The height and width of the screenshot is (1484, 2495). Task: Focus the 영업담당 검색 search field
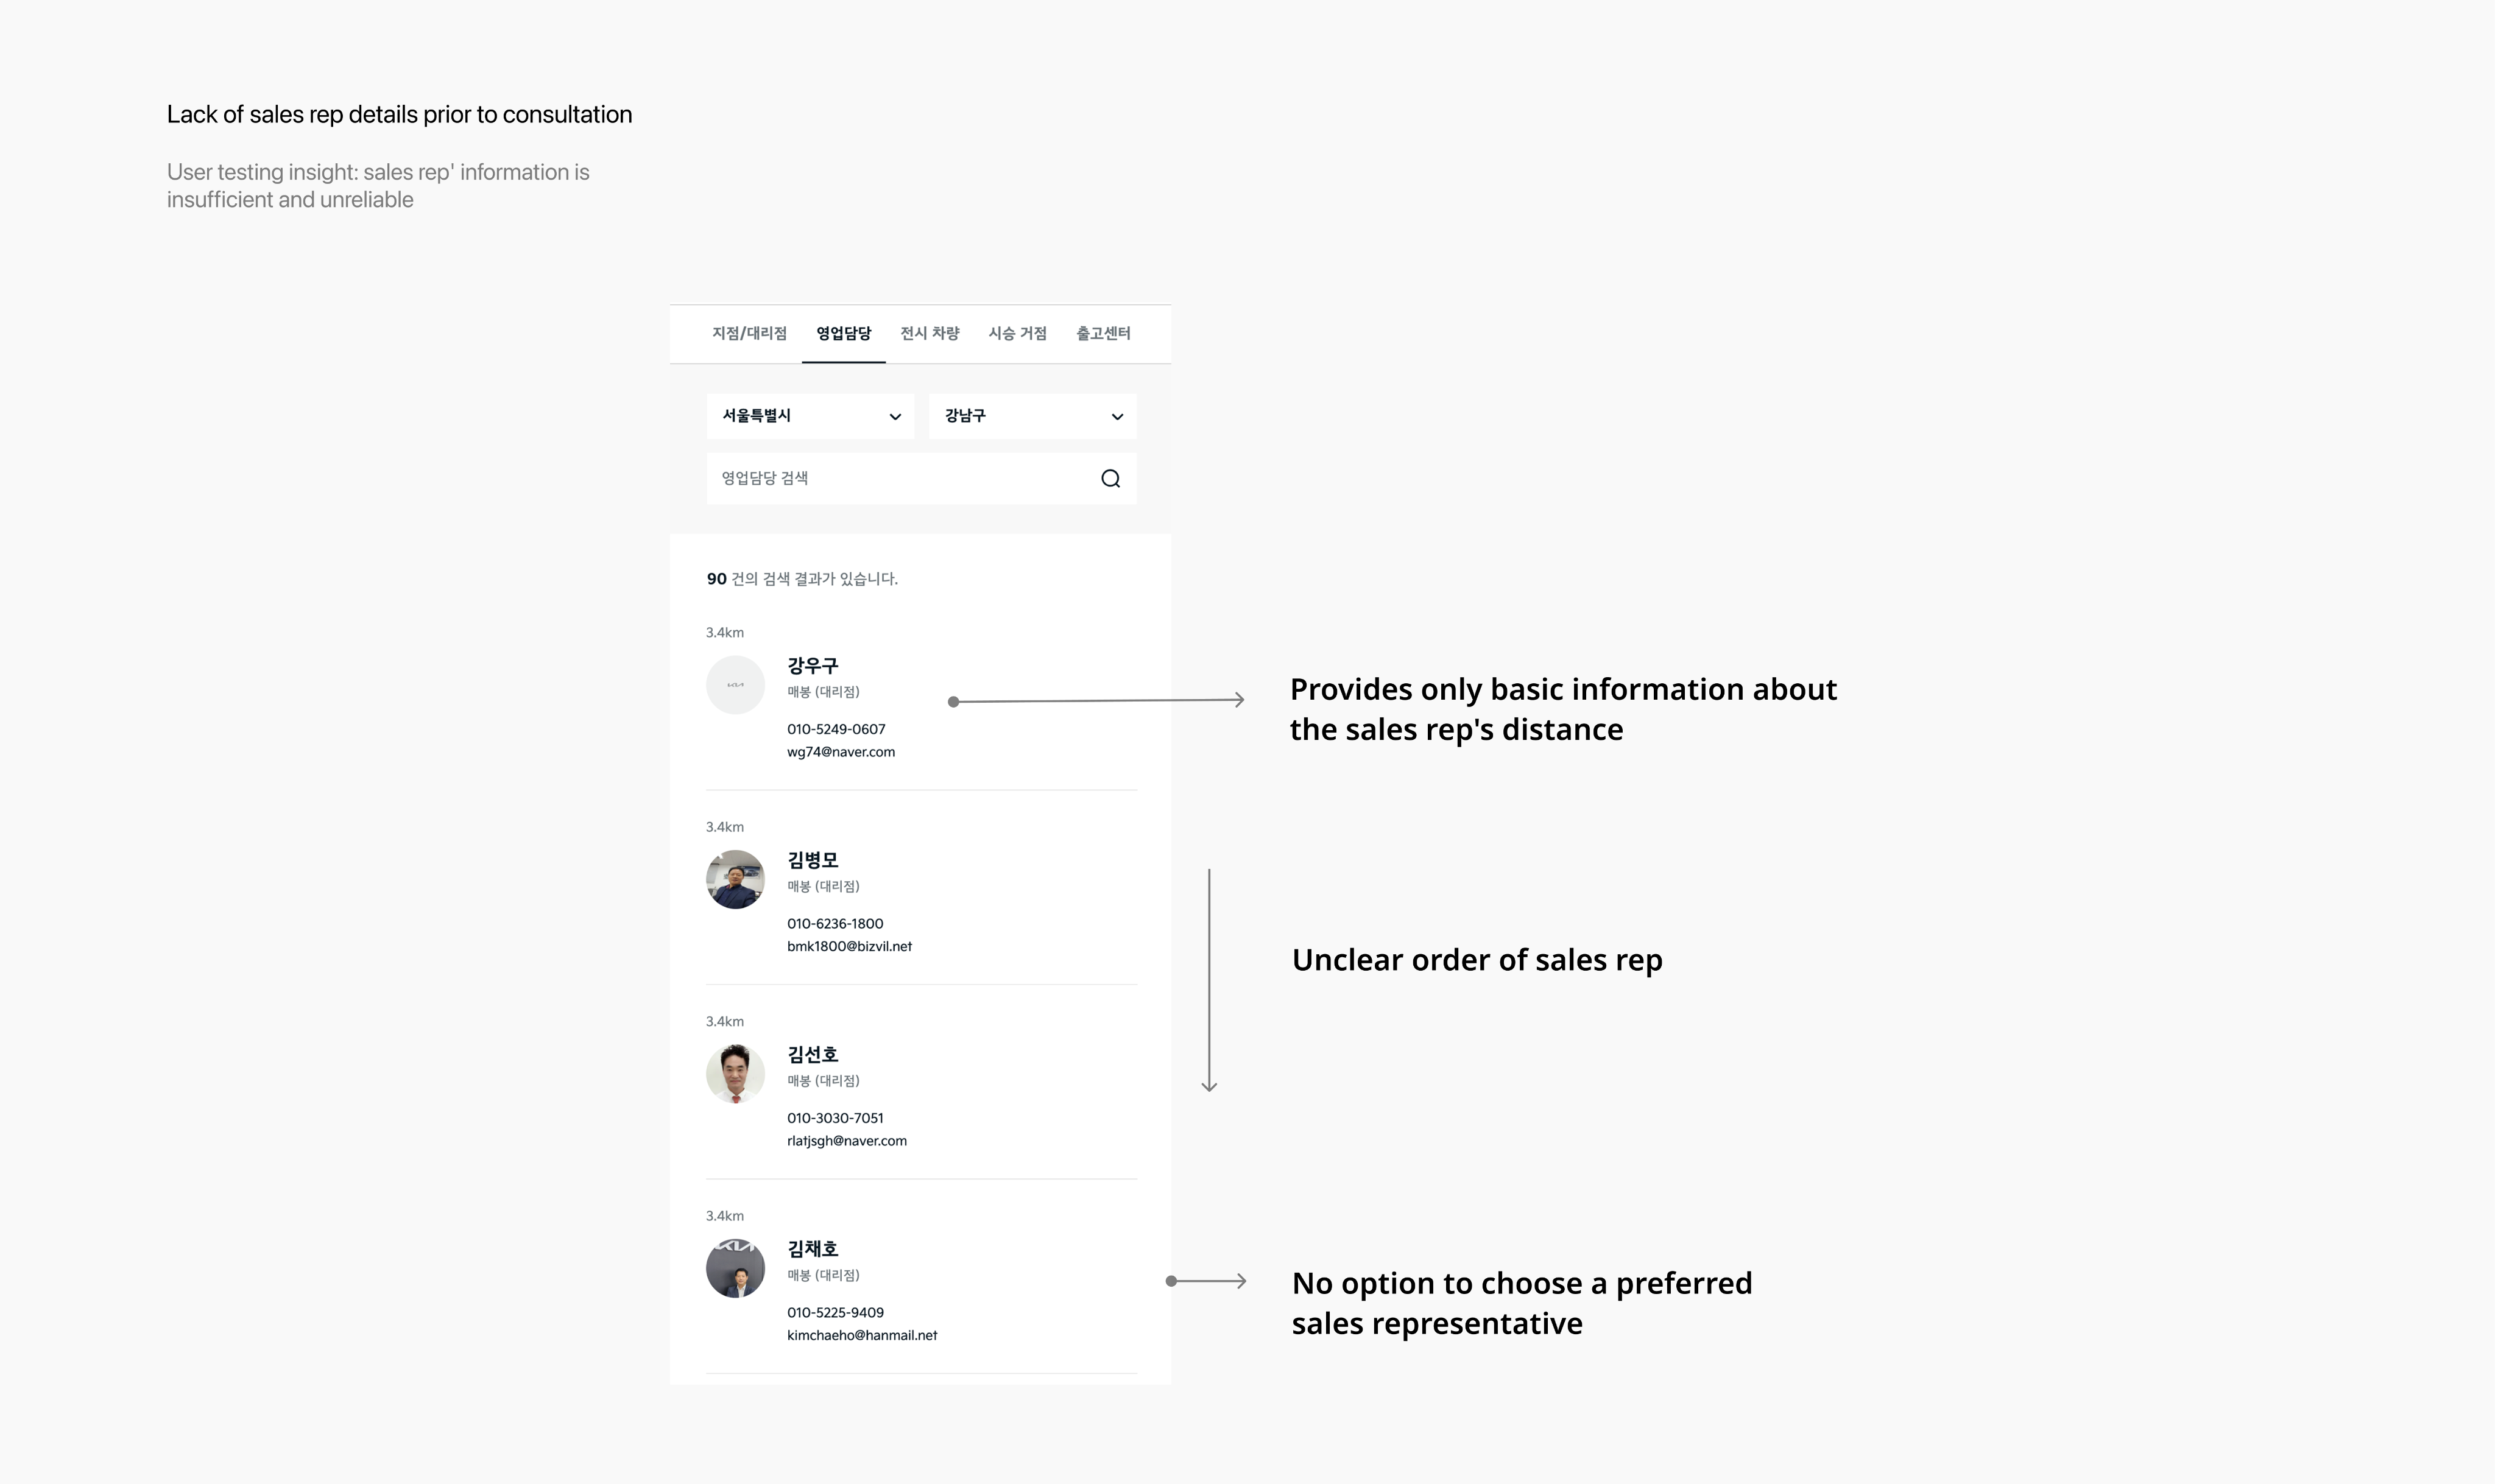pyautogui.click(x=900, y=479)
